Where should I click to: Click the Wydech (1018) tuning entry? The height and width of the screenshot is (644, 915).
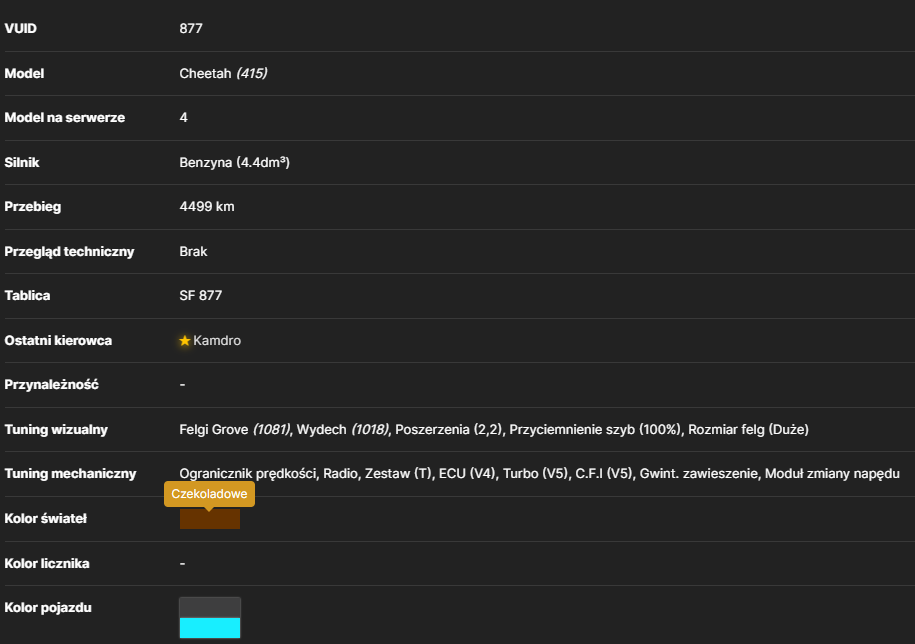[343, 429]
